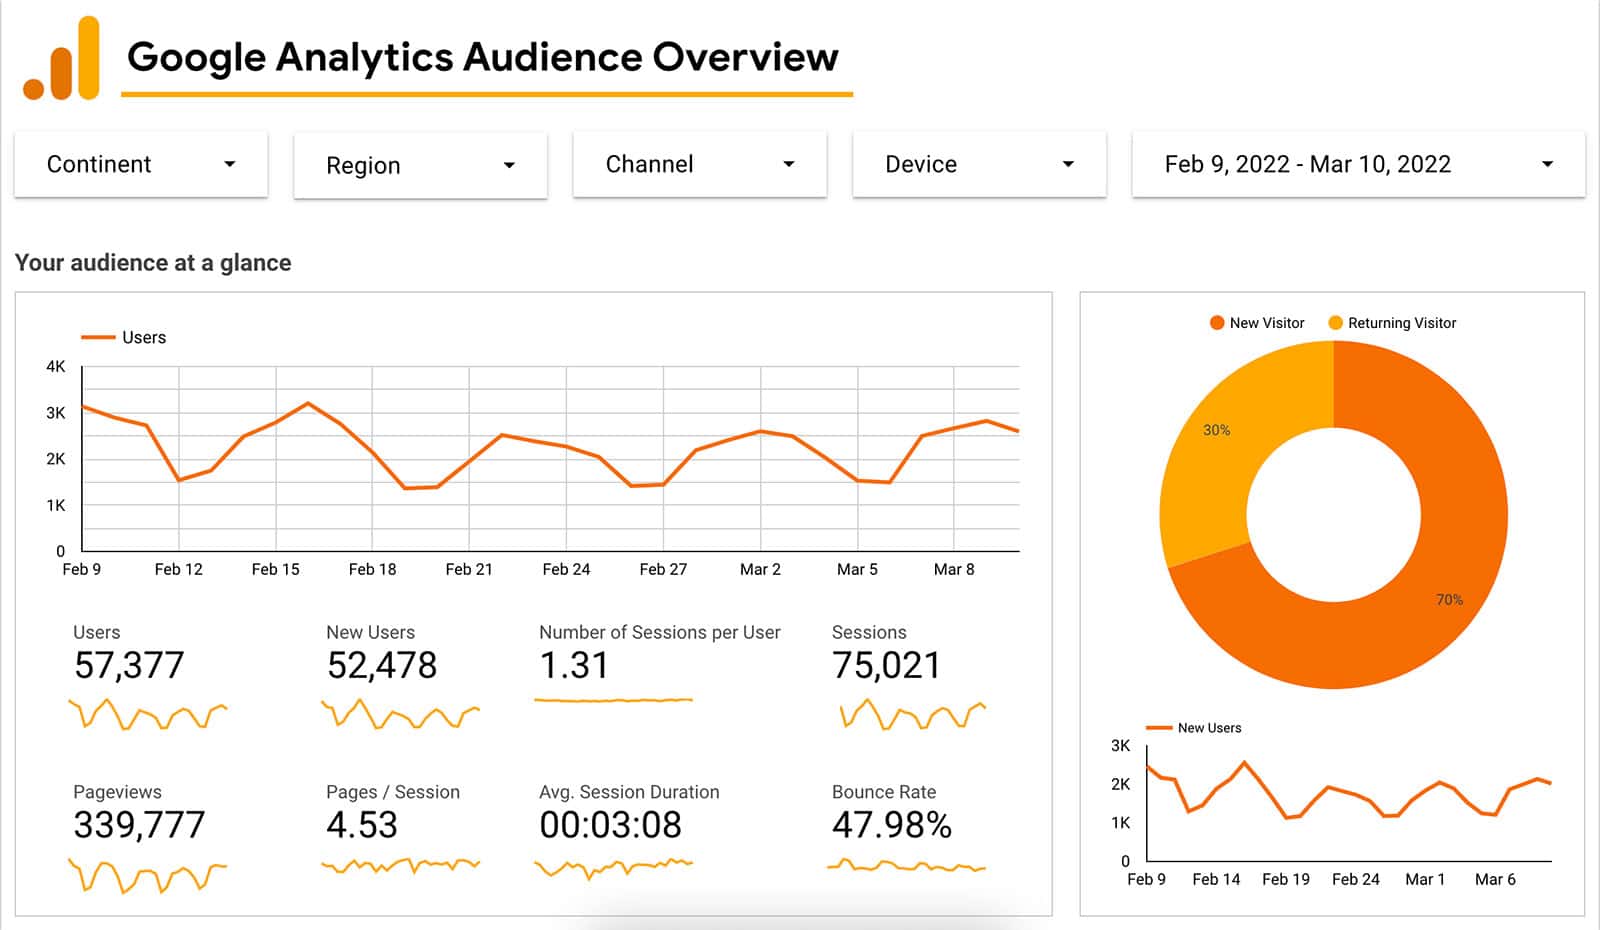Open the Channel dropdown filter
1600x930 pixels.
coord(700,164)
